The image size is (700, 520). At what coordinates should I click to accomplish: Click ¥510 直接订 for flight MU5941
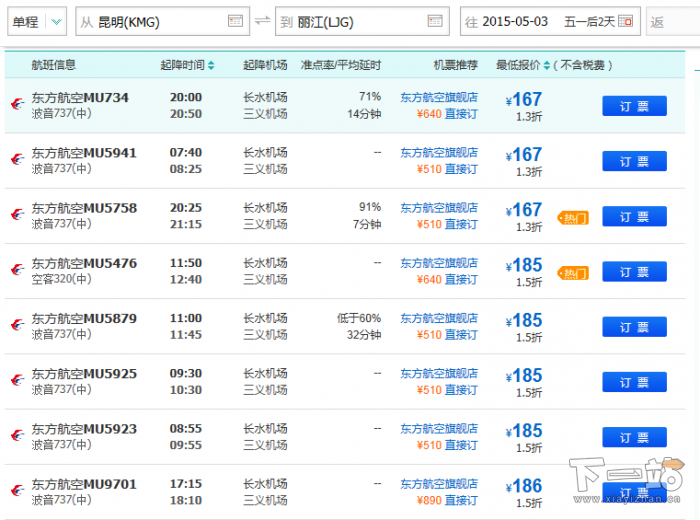pyautogui.click(x=447, y=169)
